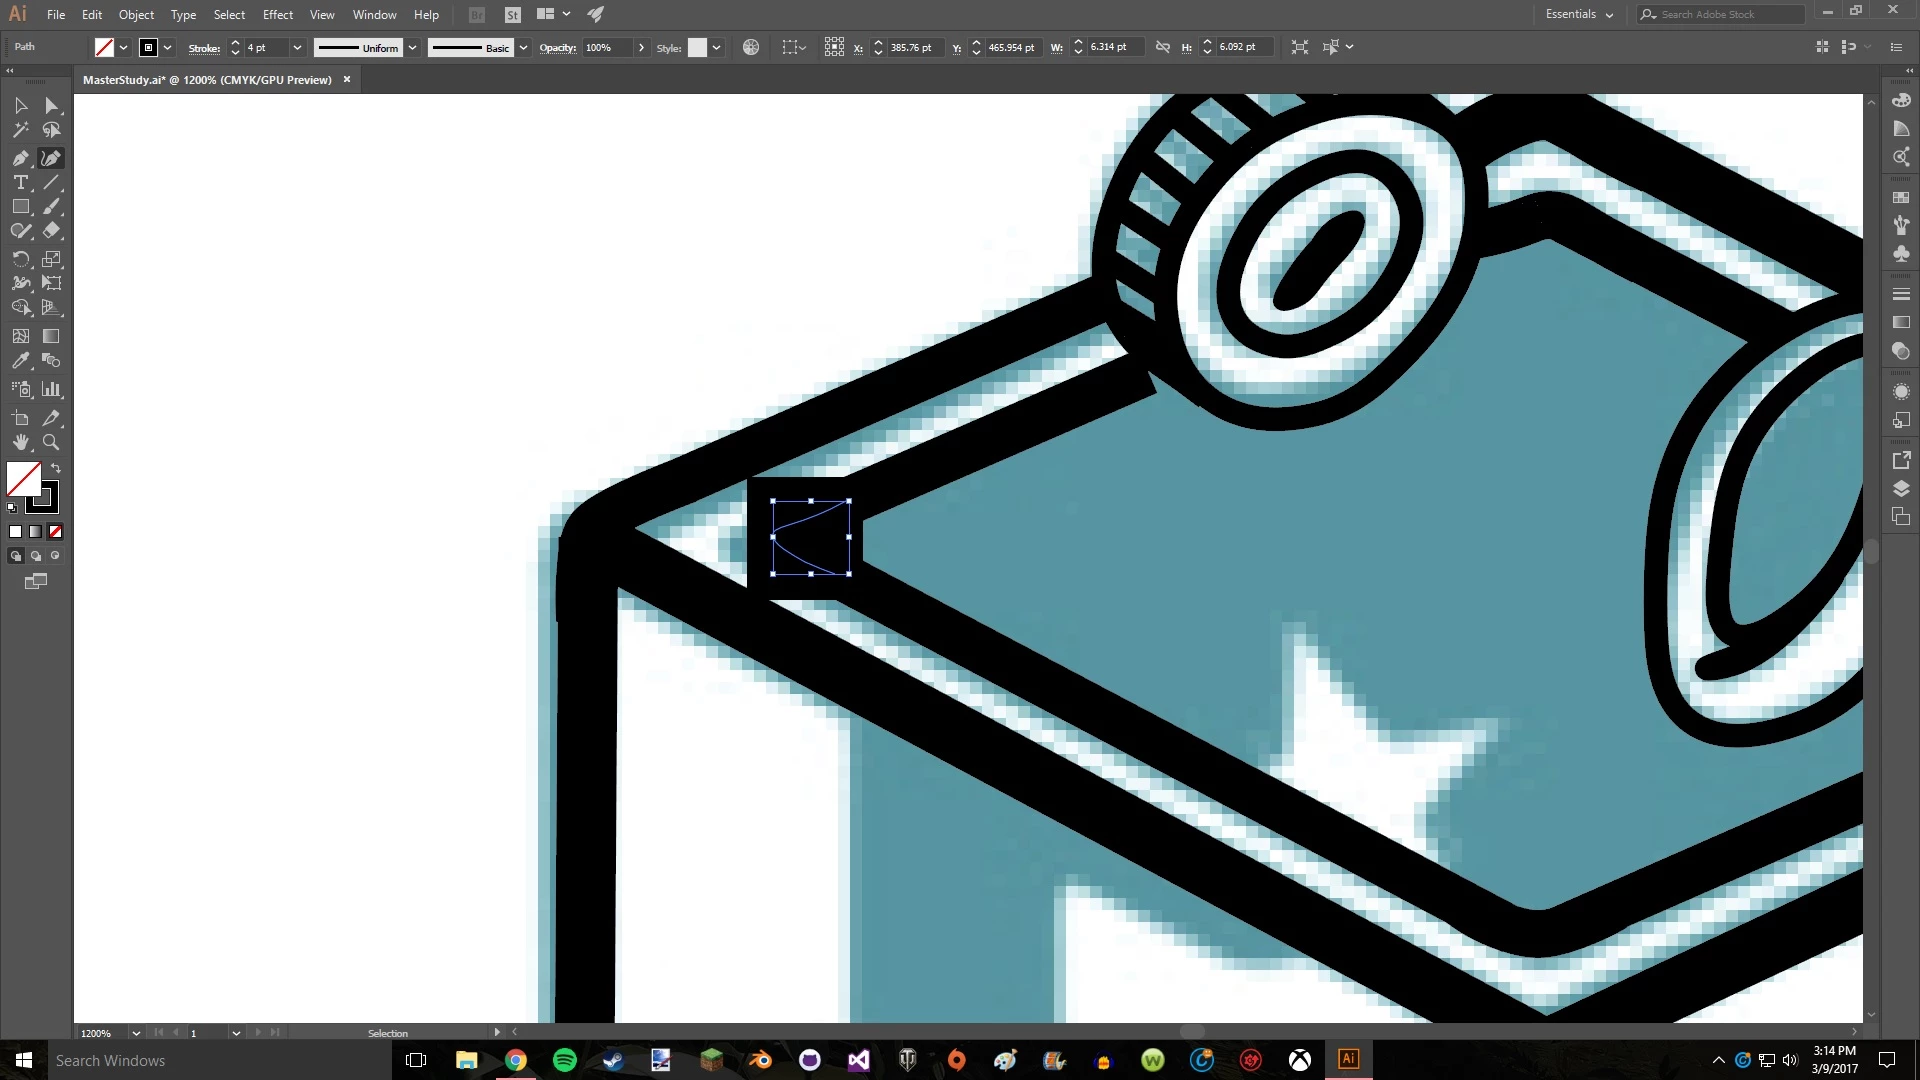Select the Eraser tool
The height and width of the screenshot is (1080, 1920).
[52, 231]
